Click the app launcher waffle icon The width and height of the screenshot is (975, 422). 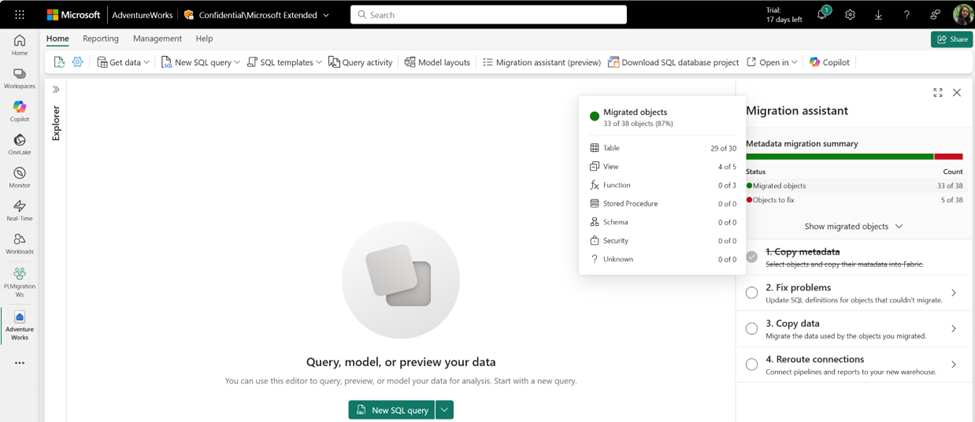coord(19,15)
